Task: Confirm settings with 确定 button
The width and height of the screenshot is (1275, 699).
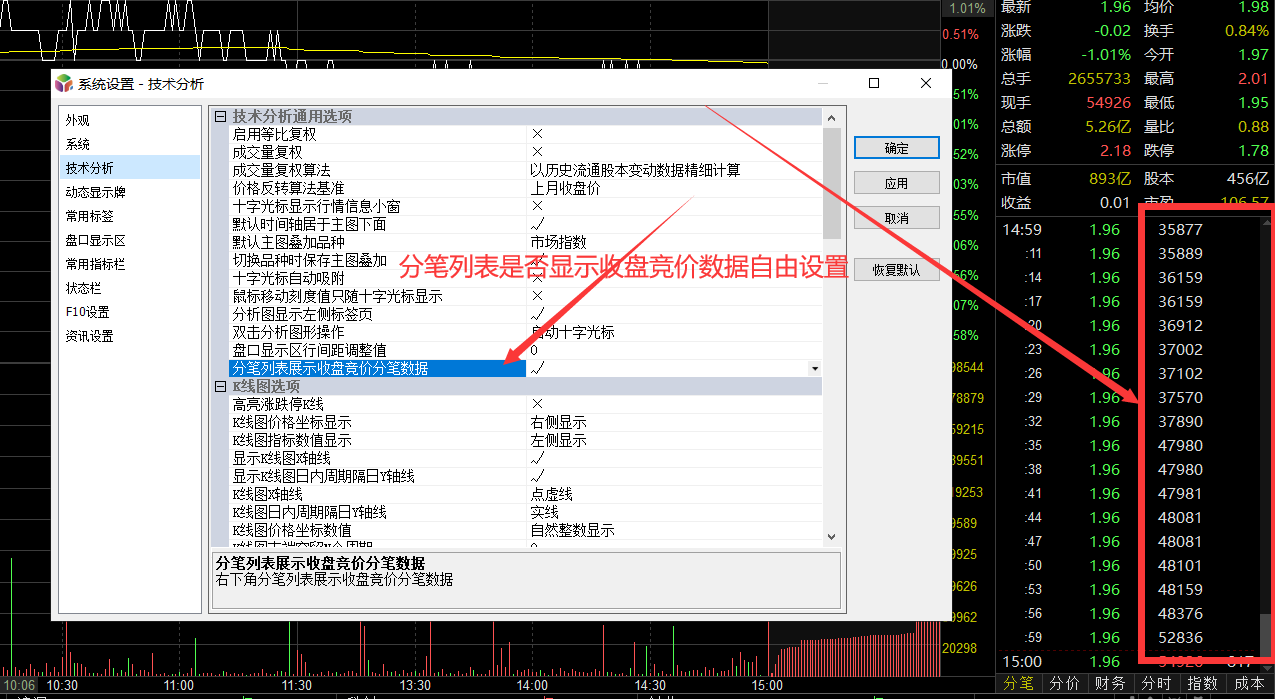Action: pos(897,148)
